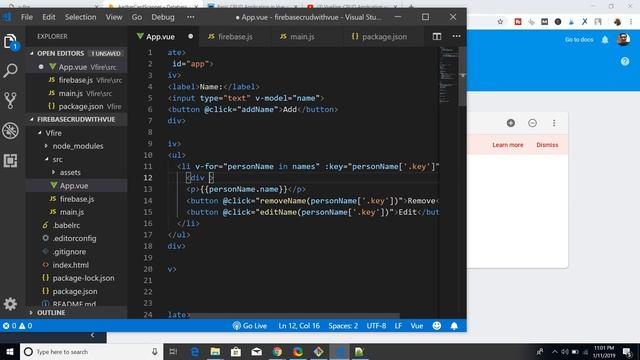Open Chrome three-dot menu
This screenshot has width=640, height=360.
pos(631,22)
